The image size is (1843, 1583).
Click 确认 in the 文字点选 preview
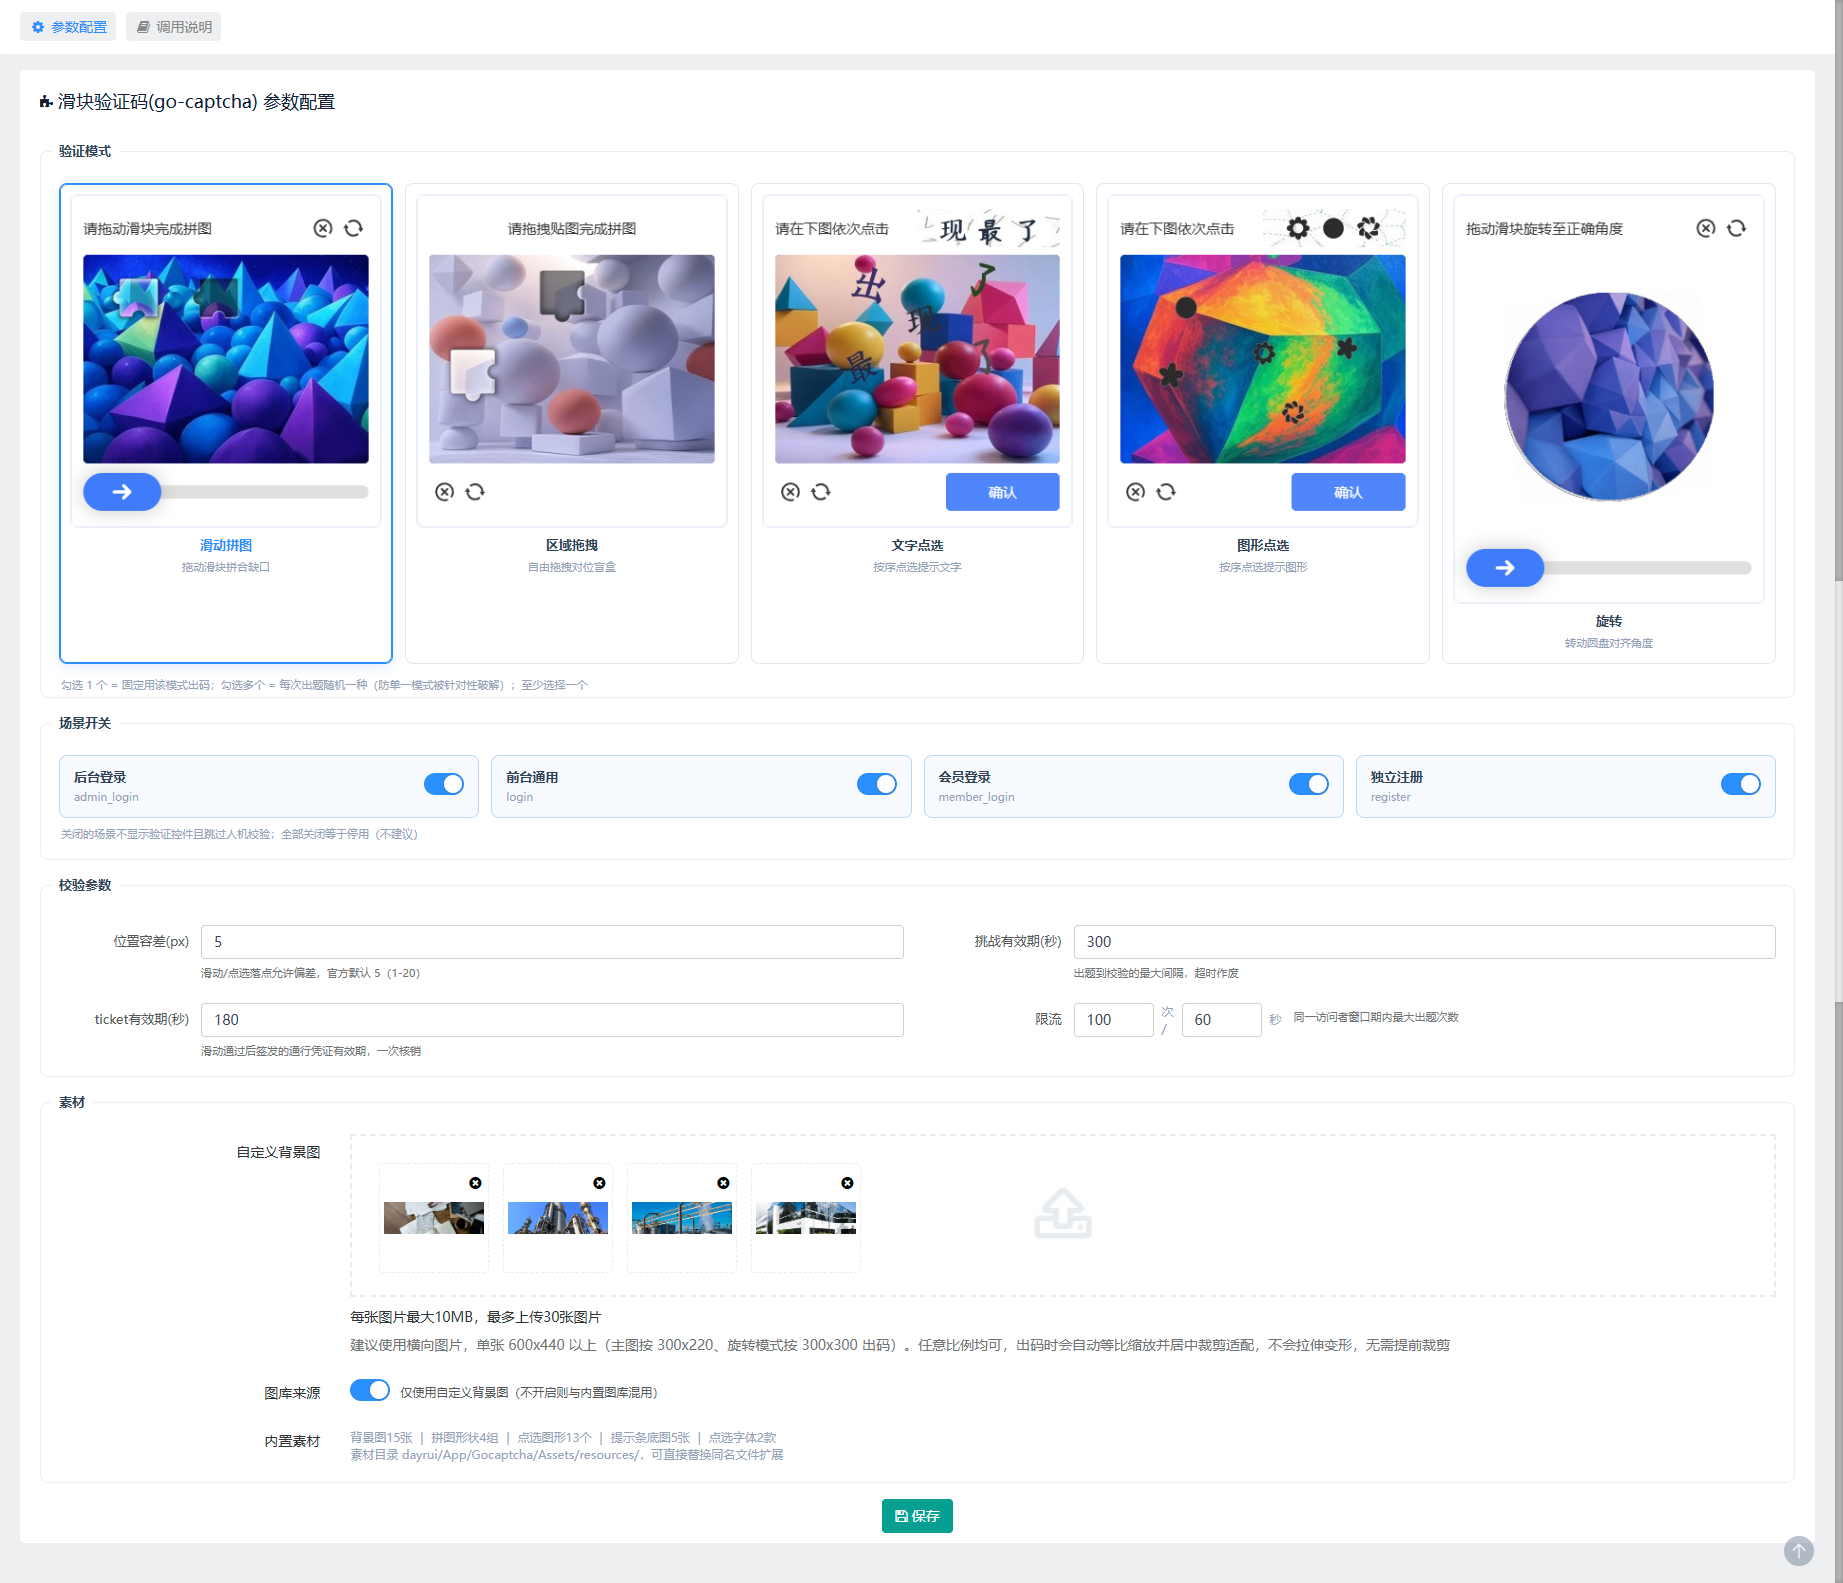tap(1002, 492)
